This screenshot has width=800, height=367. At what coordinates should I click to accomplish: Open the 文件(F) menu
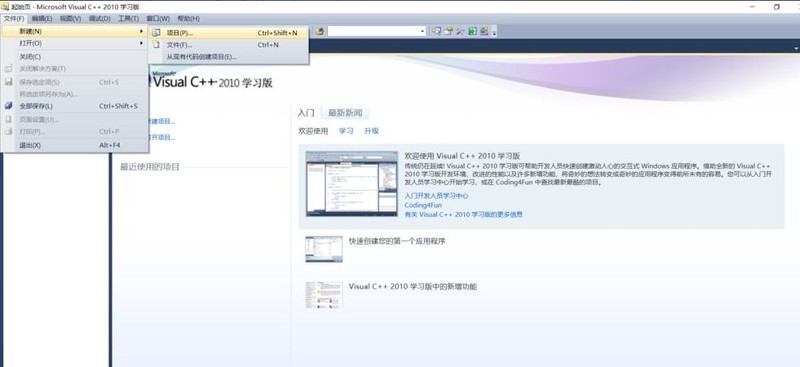(14, 18)
